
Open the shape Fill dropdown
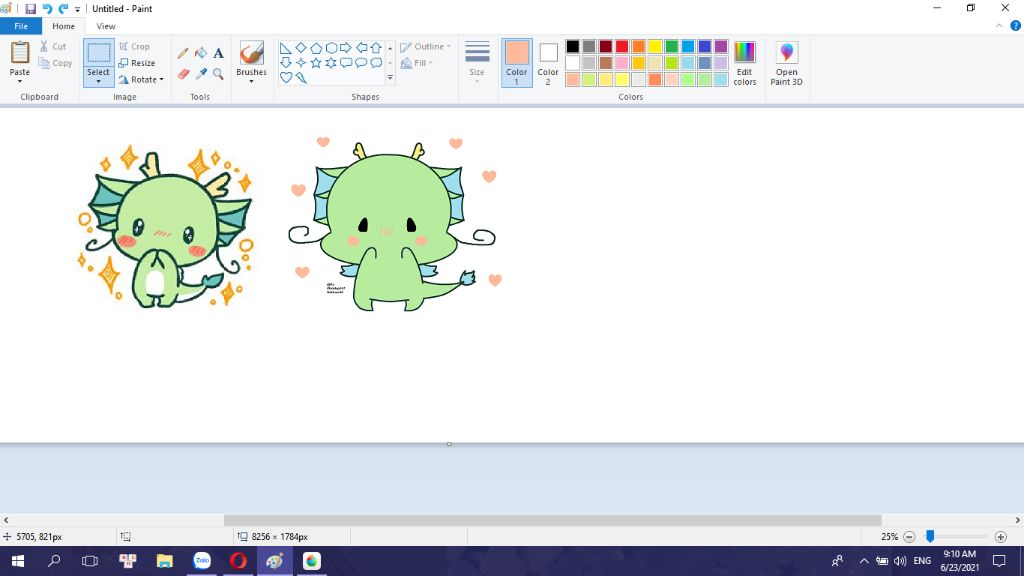click(x=417, y=63)
